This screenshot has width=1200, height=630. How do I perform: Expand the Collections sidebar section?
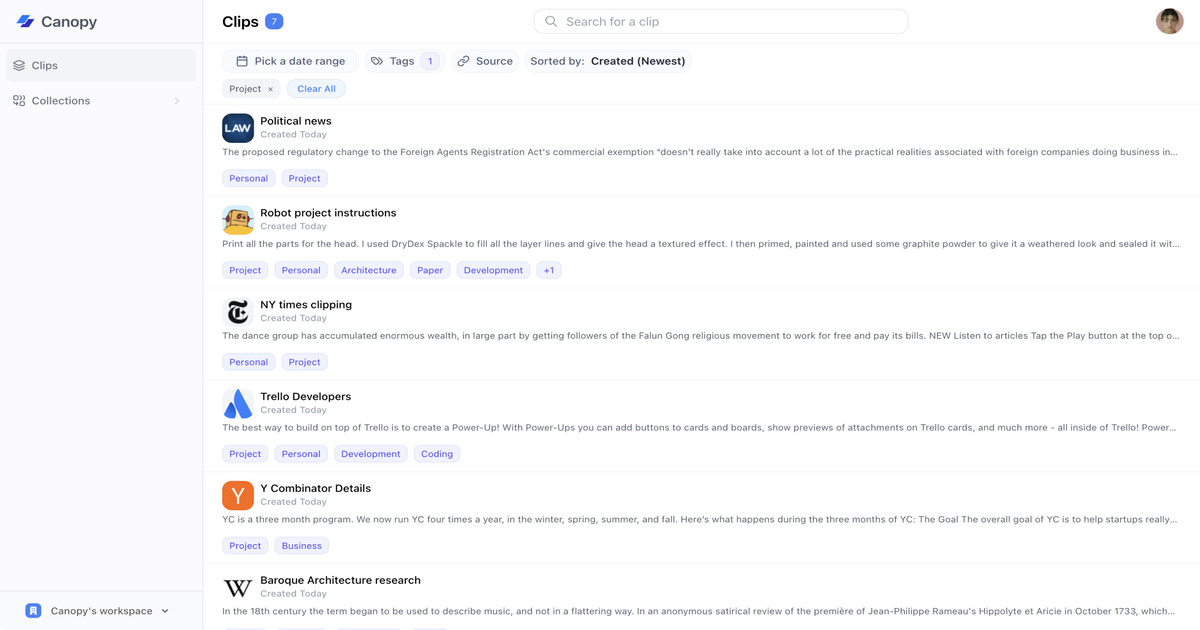[x=177, y=101]
